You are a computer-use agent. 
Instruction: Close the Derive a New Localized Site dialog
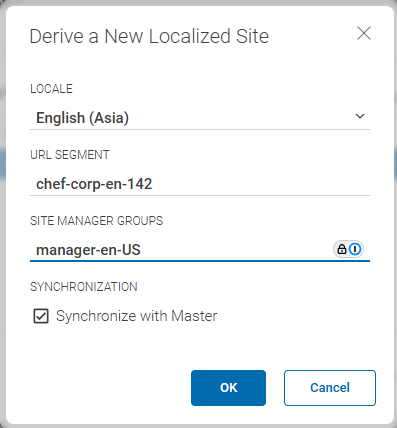[364, 33]
